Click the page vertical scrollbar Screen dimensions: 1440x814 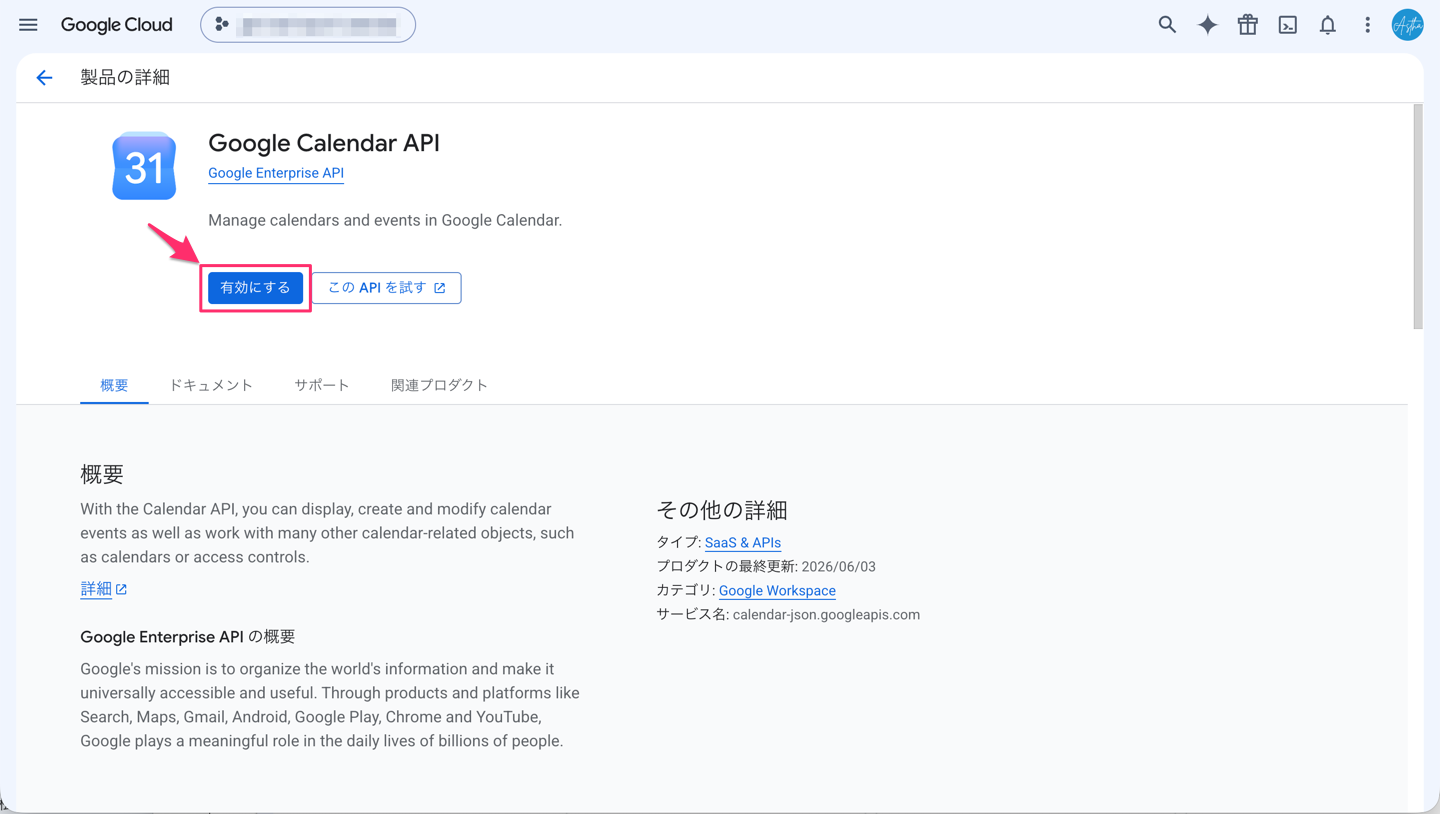(x=1417, y=216)
